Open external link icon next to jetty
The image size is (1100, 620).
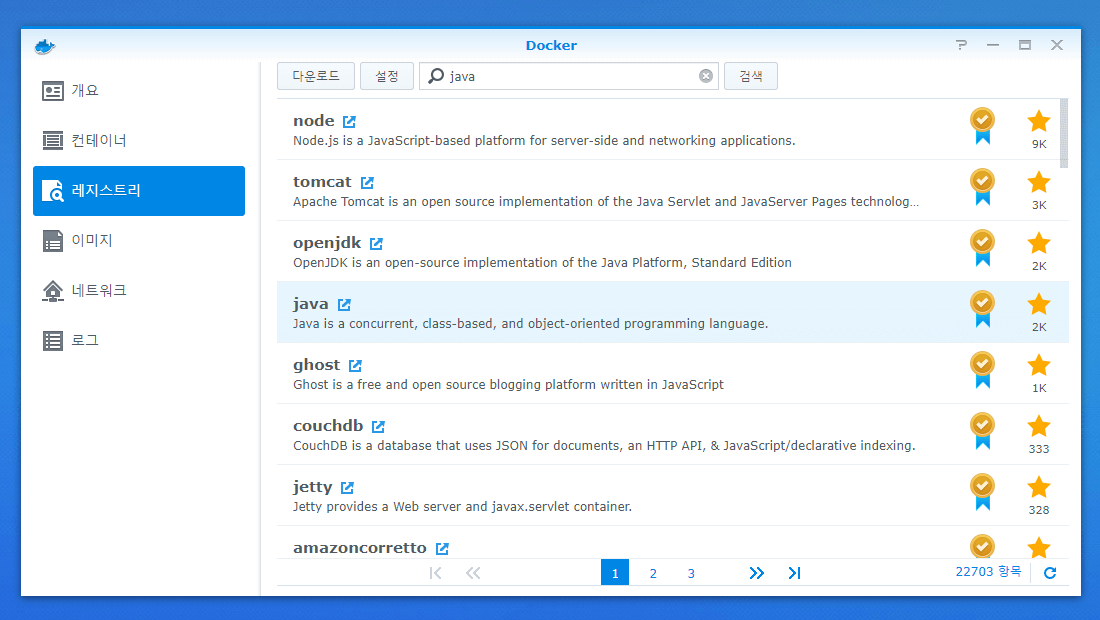point(347,487)
